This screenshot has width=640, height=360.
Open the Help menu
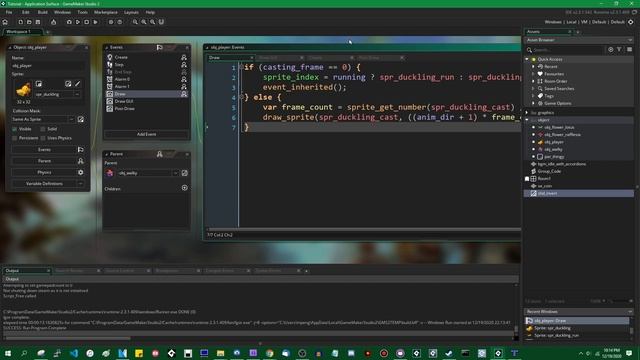pos(150,12)
